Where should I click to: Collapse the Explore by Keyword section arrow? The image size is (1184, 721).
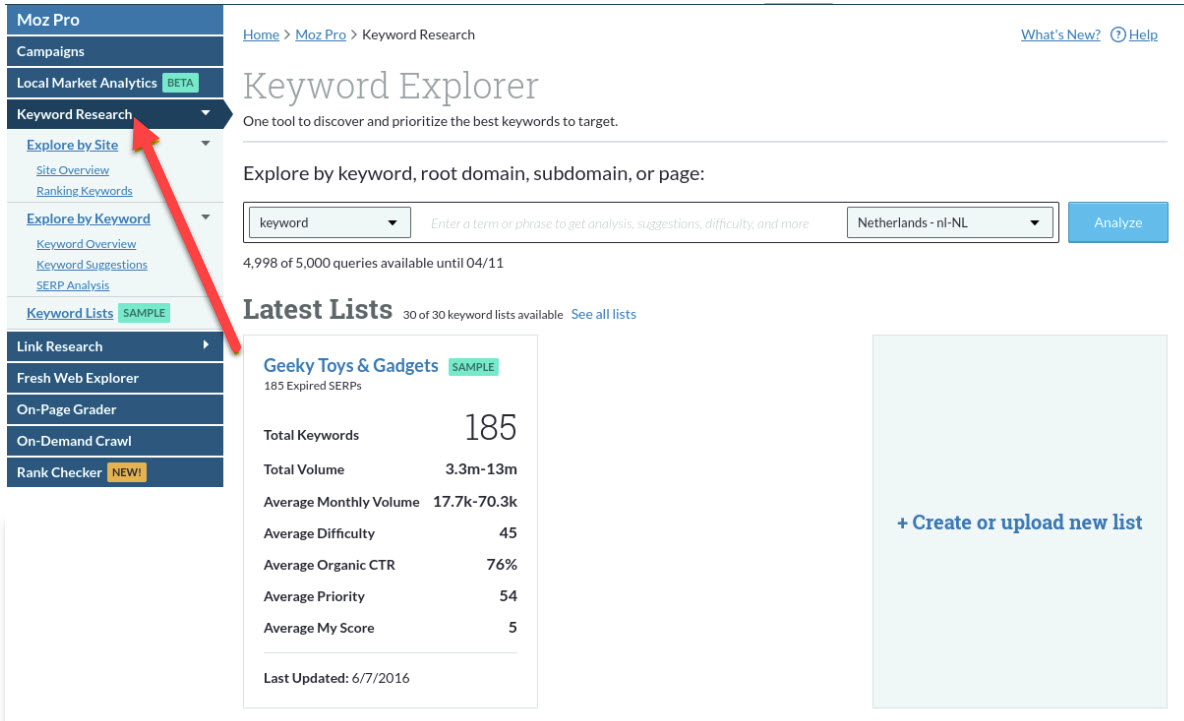tap(206, 218)
